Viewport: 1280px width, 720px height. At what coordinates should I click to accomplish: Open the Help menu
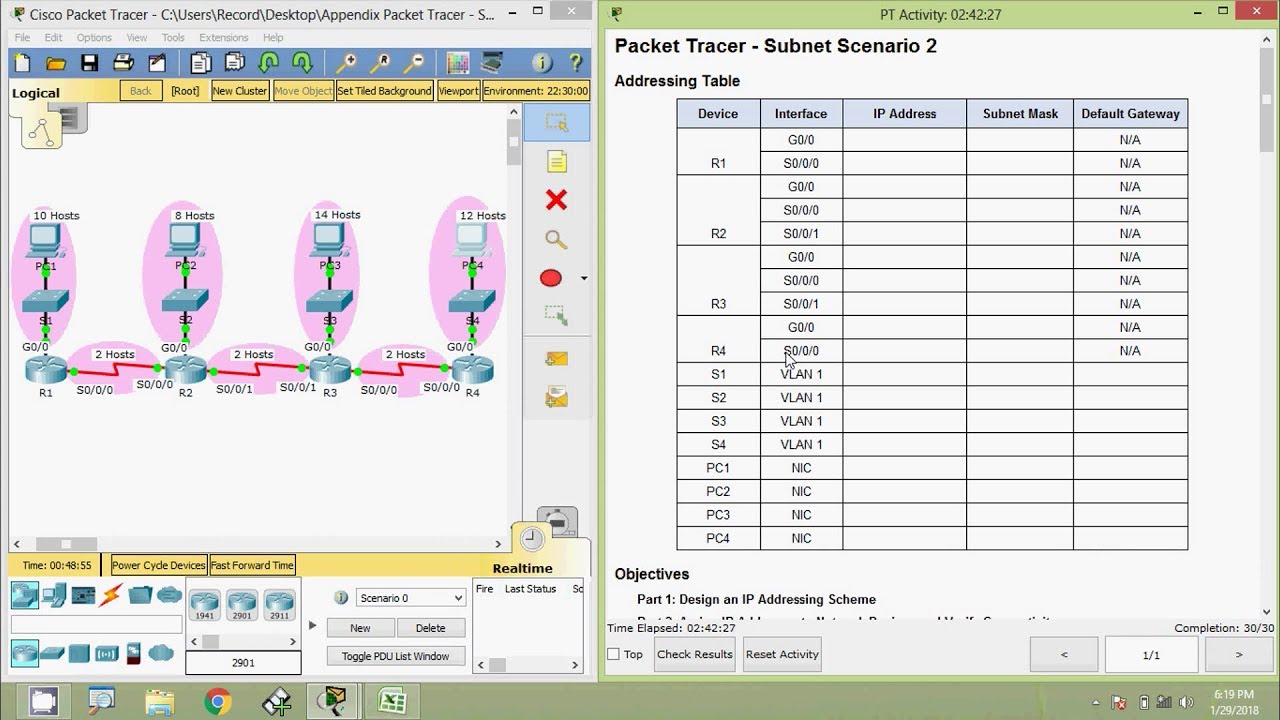pos(273,38)
